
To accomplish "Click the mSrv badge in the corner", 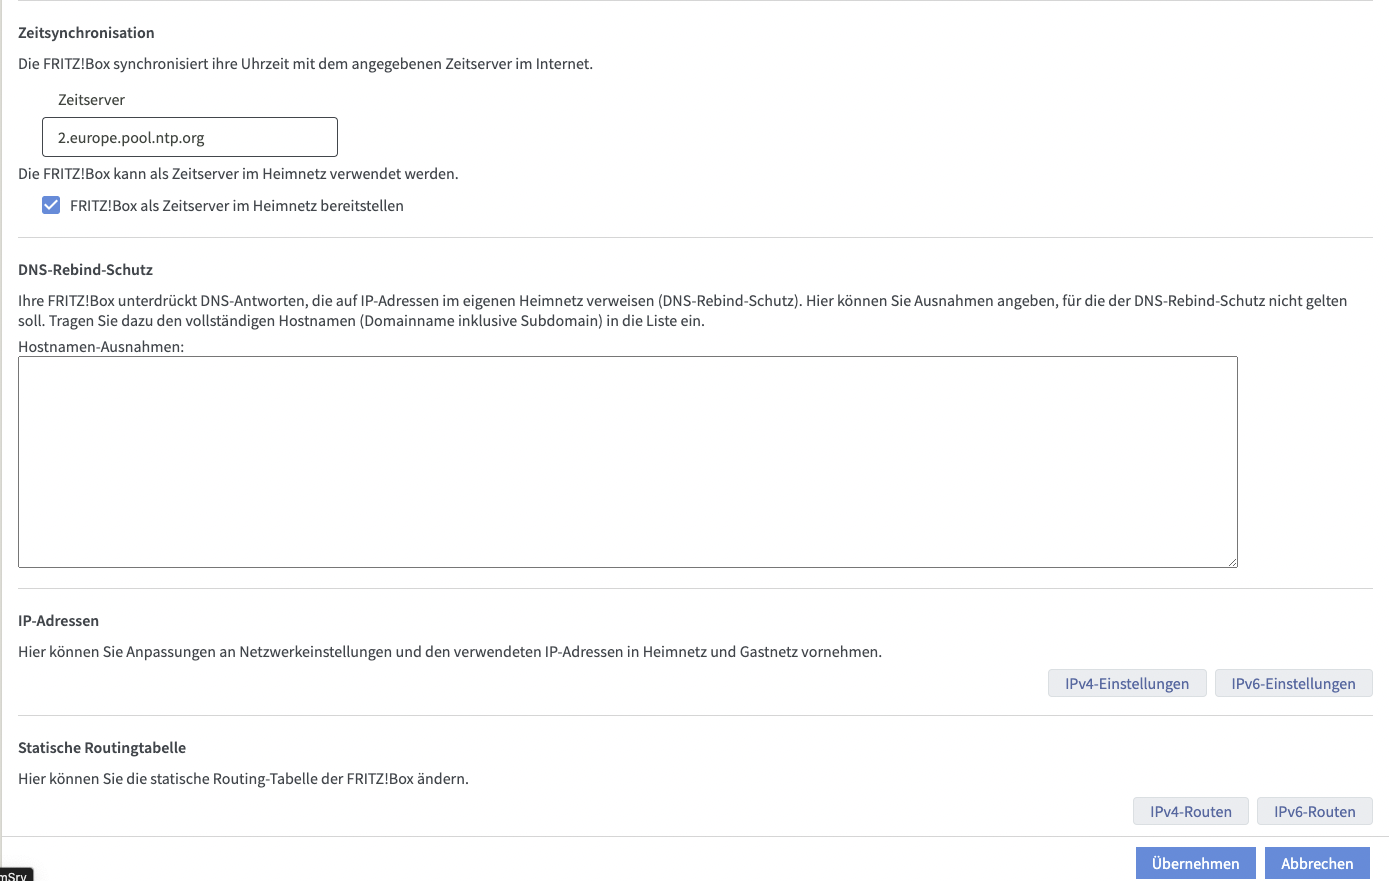I will click(x=14, y=874).
